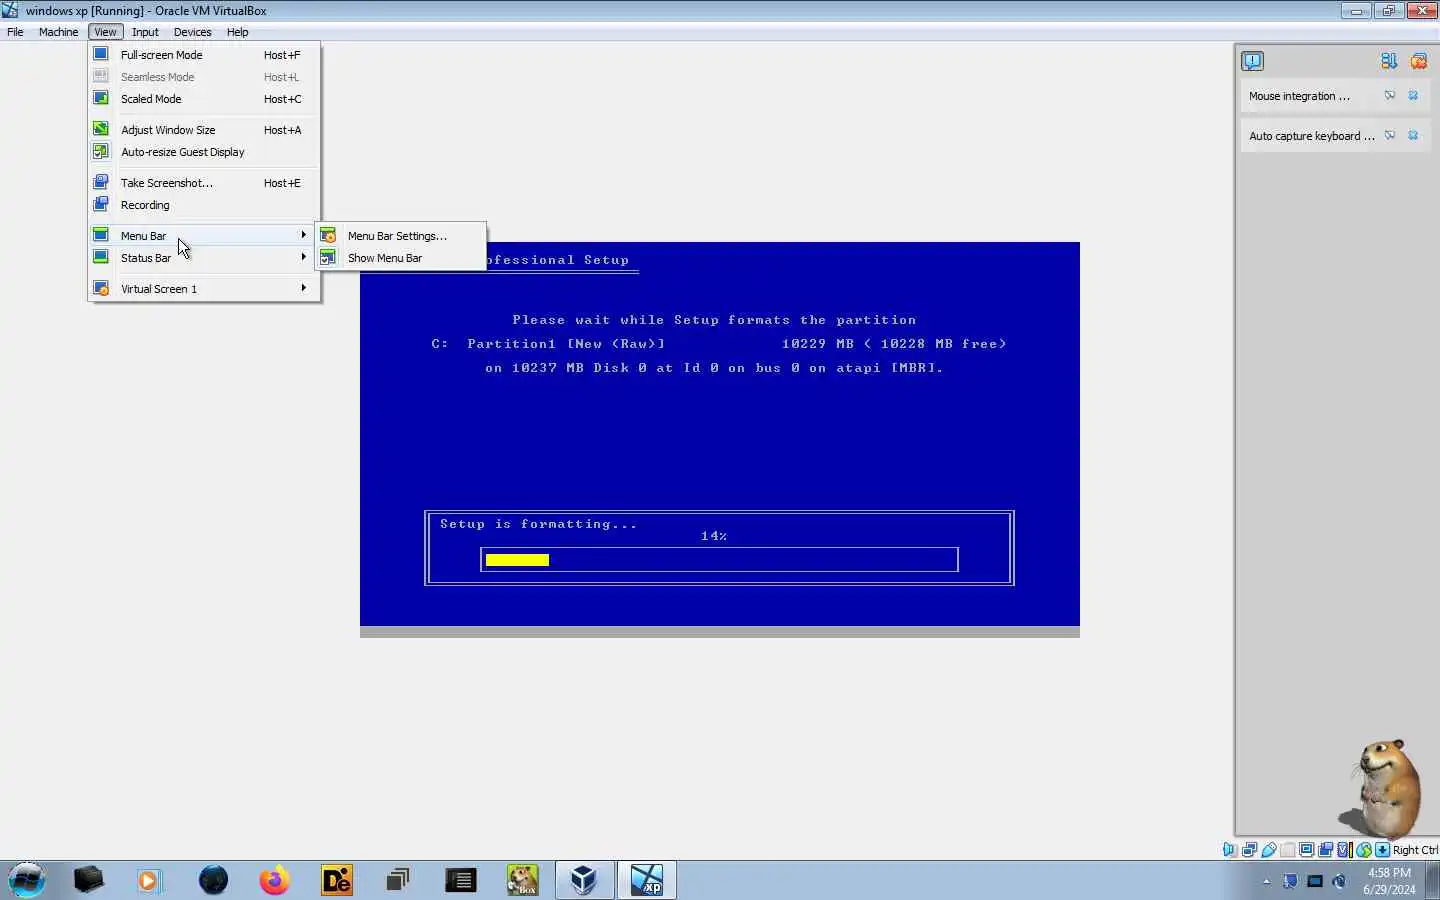Click the Auto capture keyboard notification text

click(x=1312, y=136)
